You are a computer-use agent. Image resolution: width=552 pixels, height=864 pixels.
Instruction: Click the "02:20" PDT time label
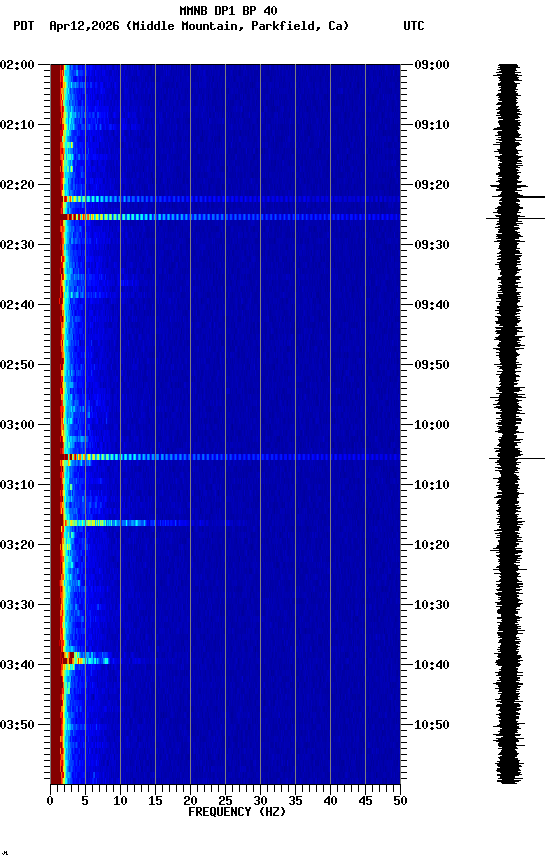point(17,185)
